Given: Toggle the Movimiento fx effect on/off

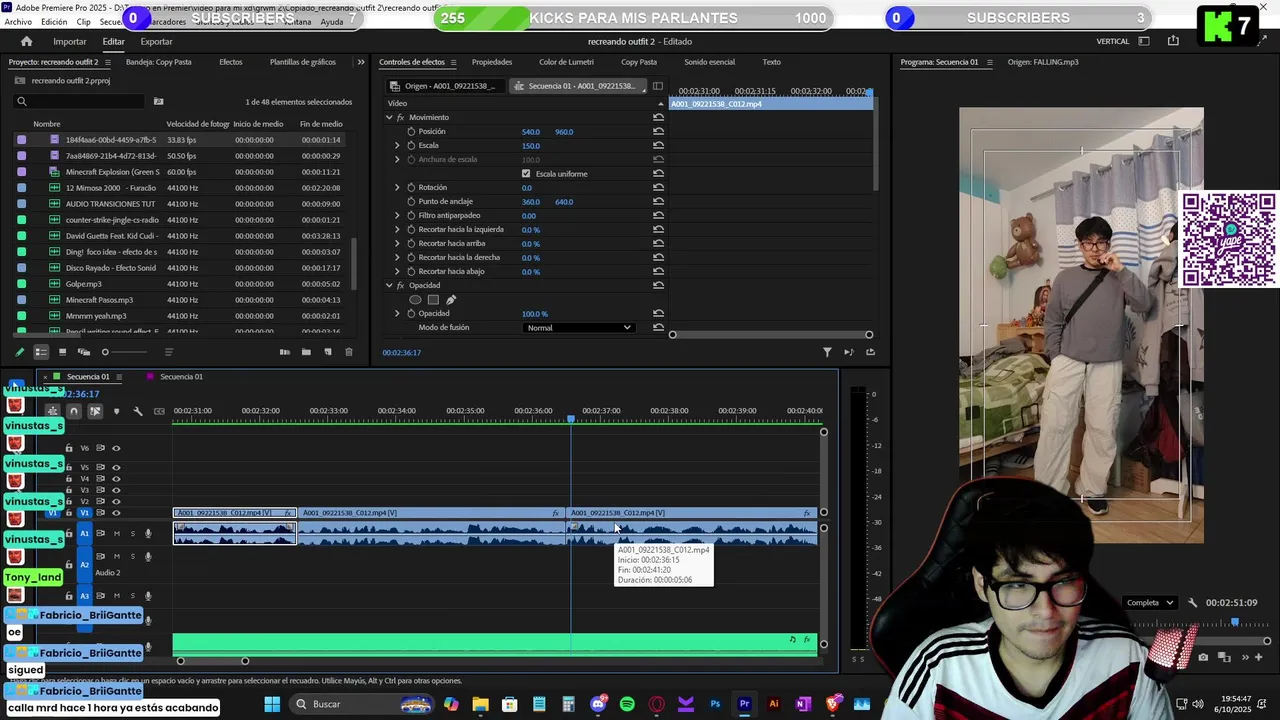Looking at the screenshot, I should click(401, 117).
